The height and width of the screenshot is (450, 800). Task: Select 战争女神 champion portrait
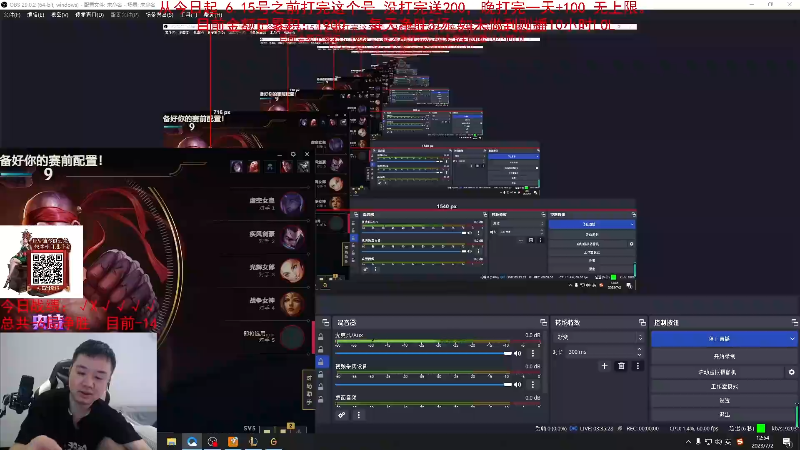(292, 303)
